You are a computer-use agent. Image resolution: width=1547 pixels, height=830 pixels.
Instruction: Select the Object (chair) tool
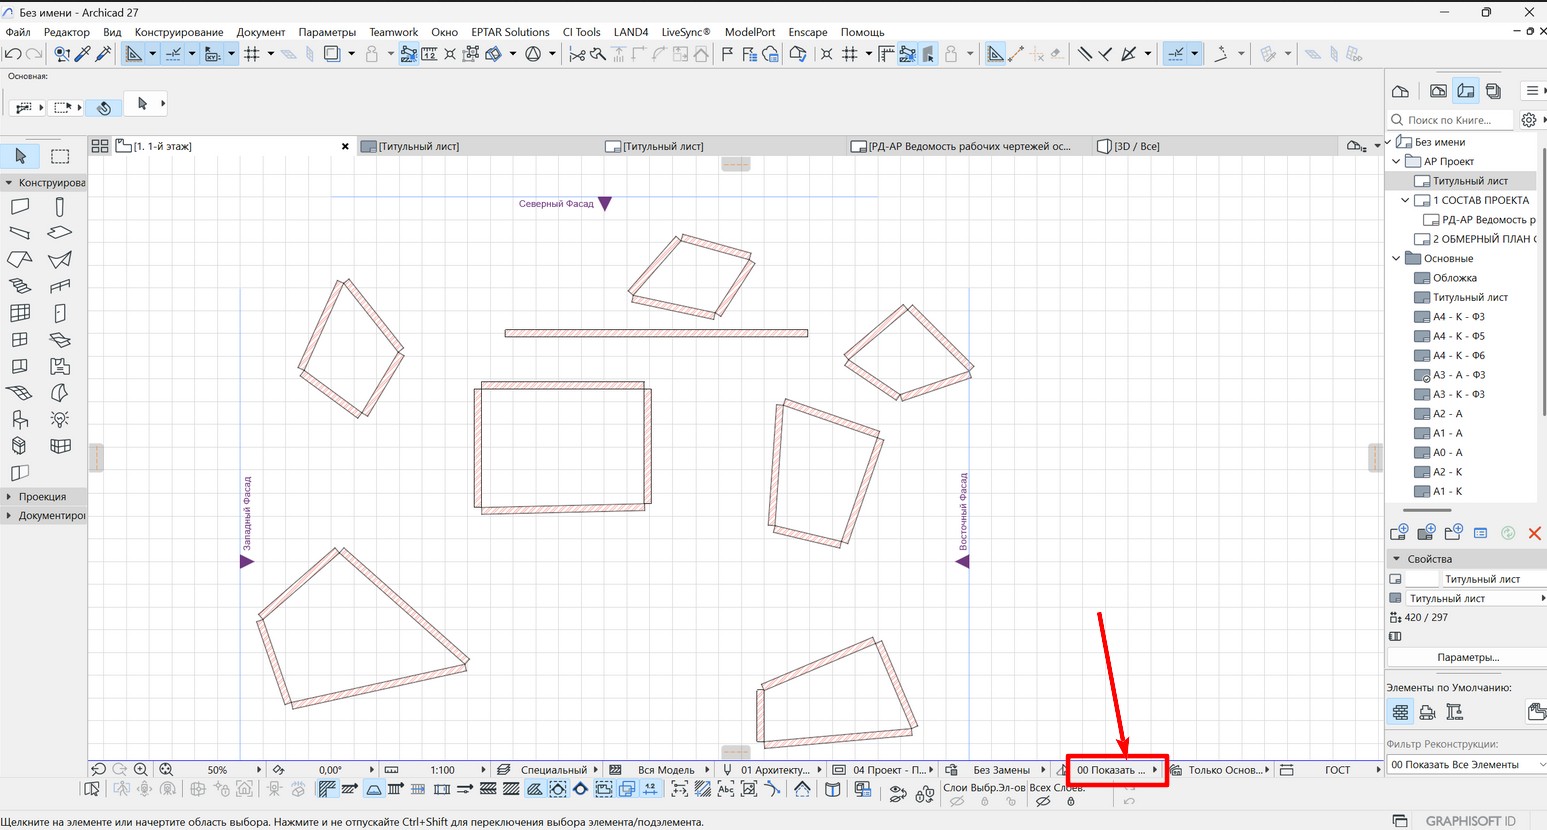(x=20, y=420)
